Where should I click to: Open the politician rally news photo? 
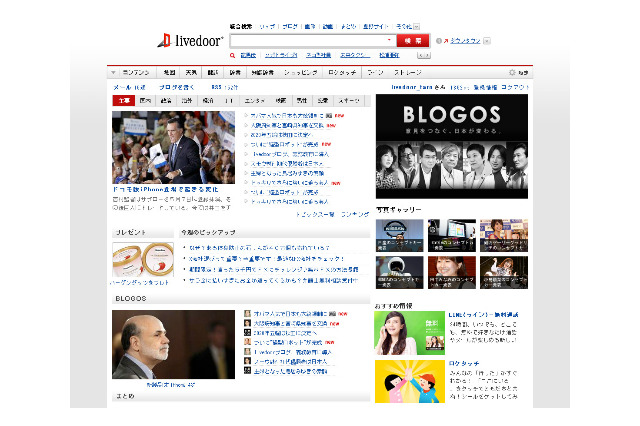click(173, 147)
